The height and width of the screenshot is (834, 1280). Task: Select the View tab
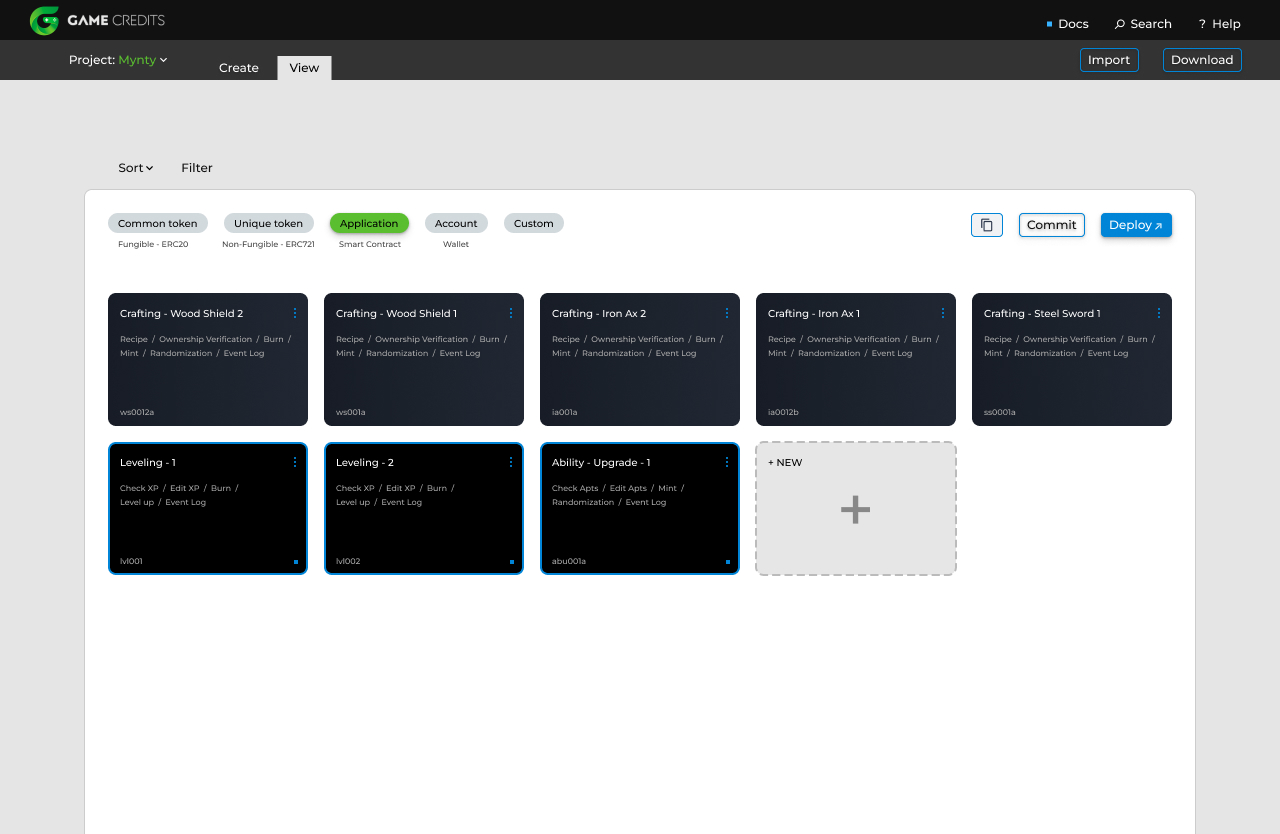pos(304,68)
